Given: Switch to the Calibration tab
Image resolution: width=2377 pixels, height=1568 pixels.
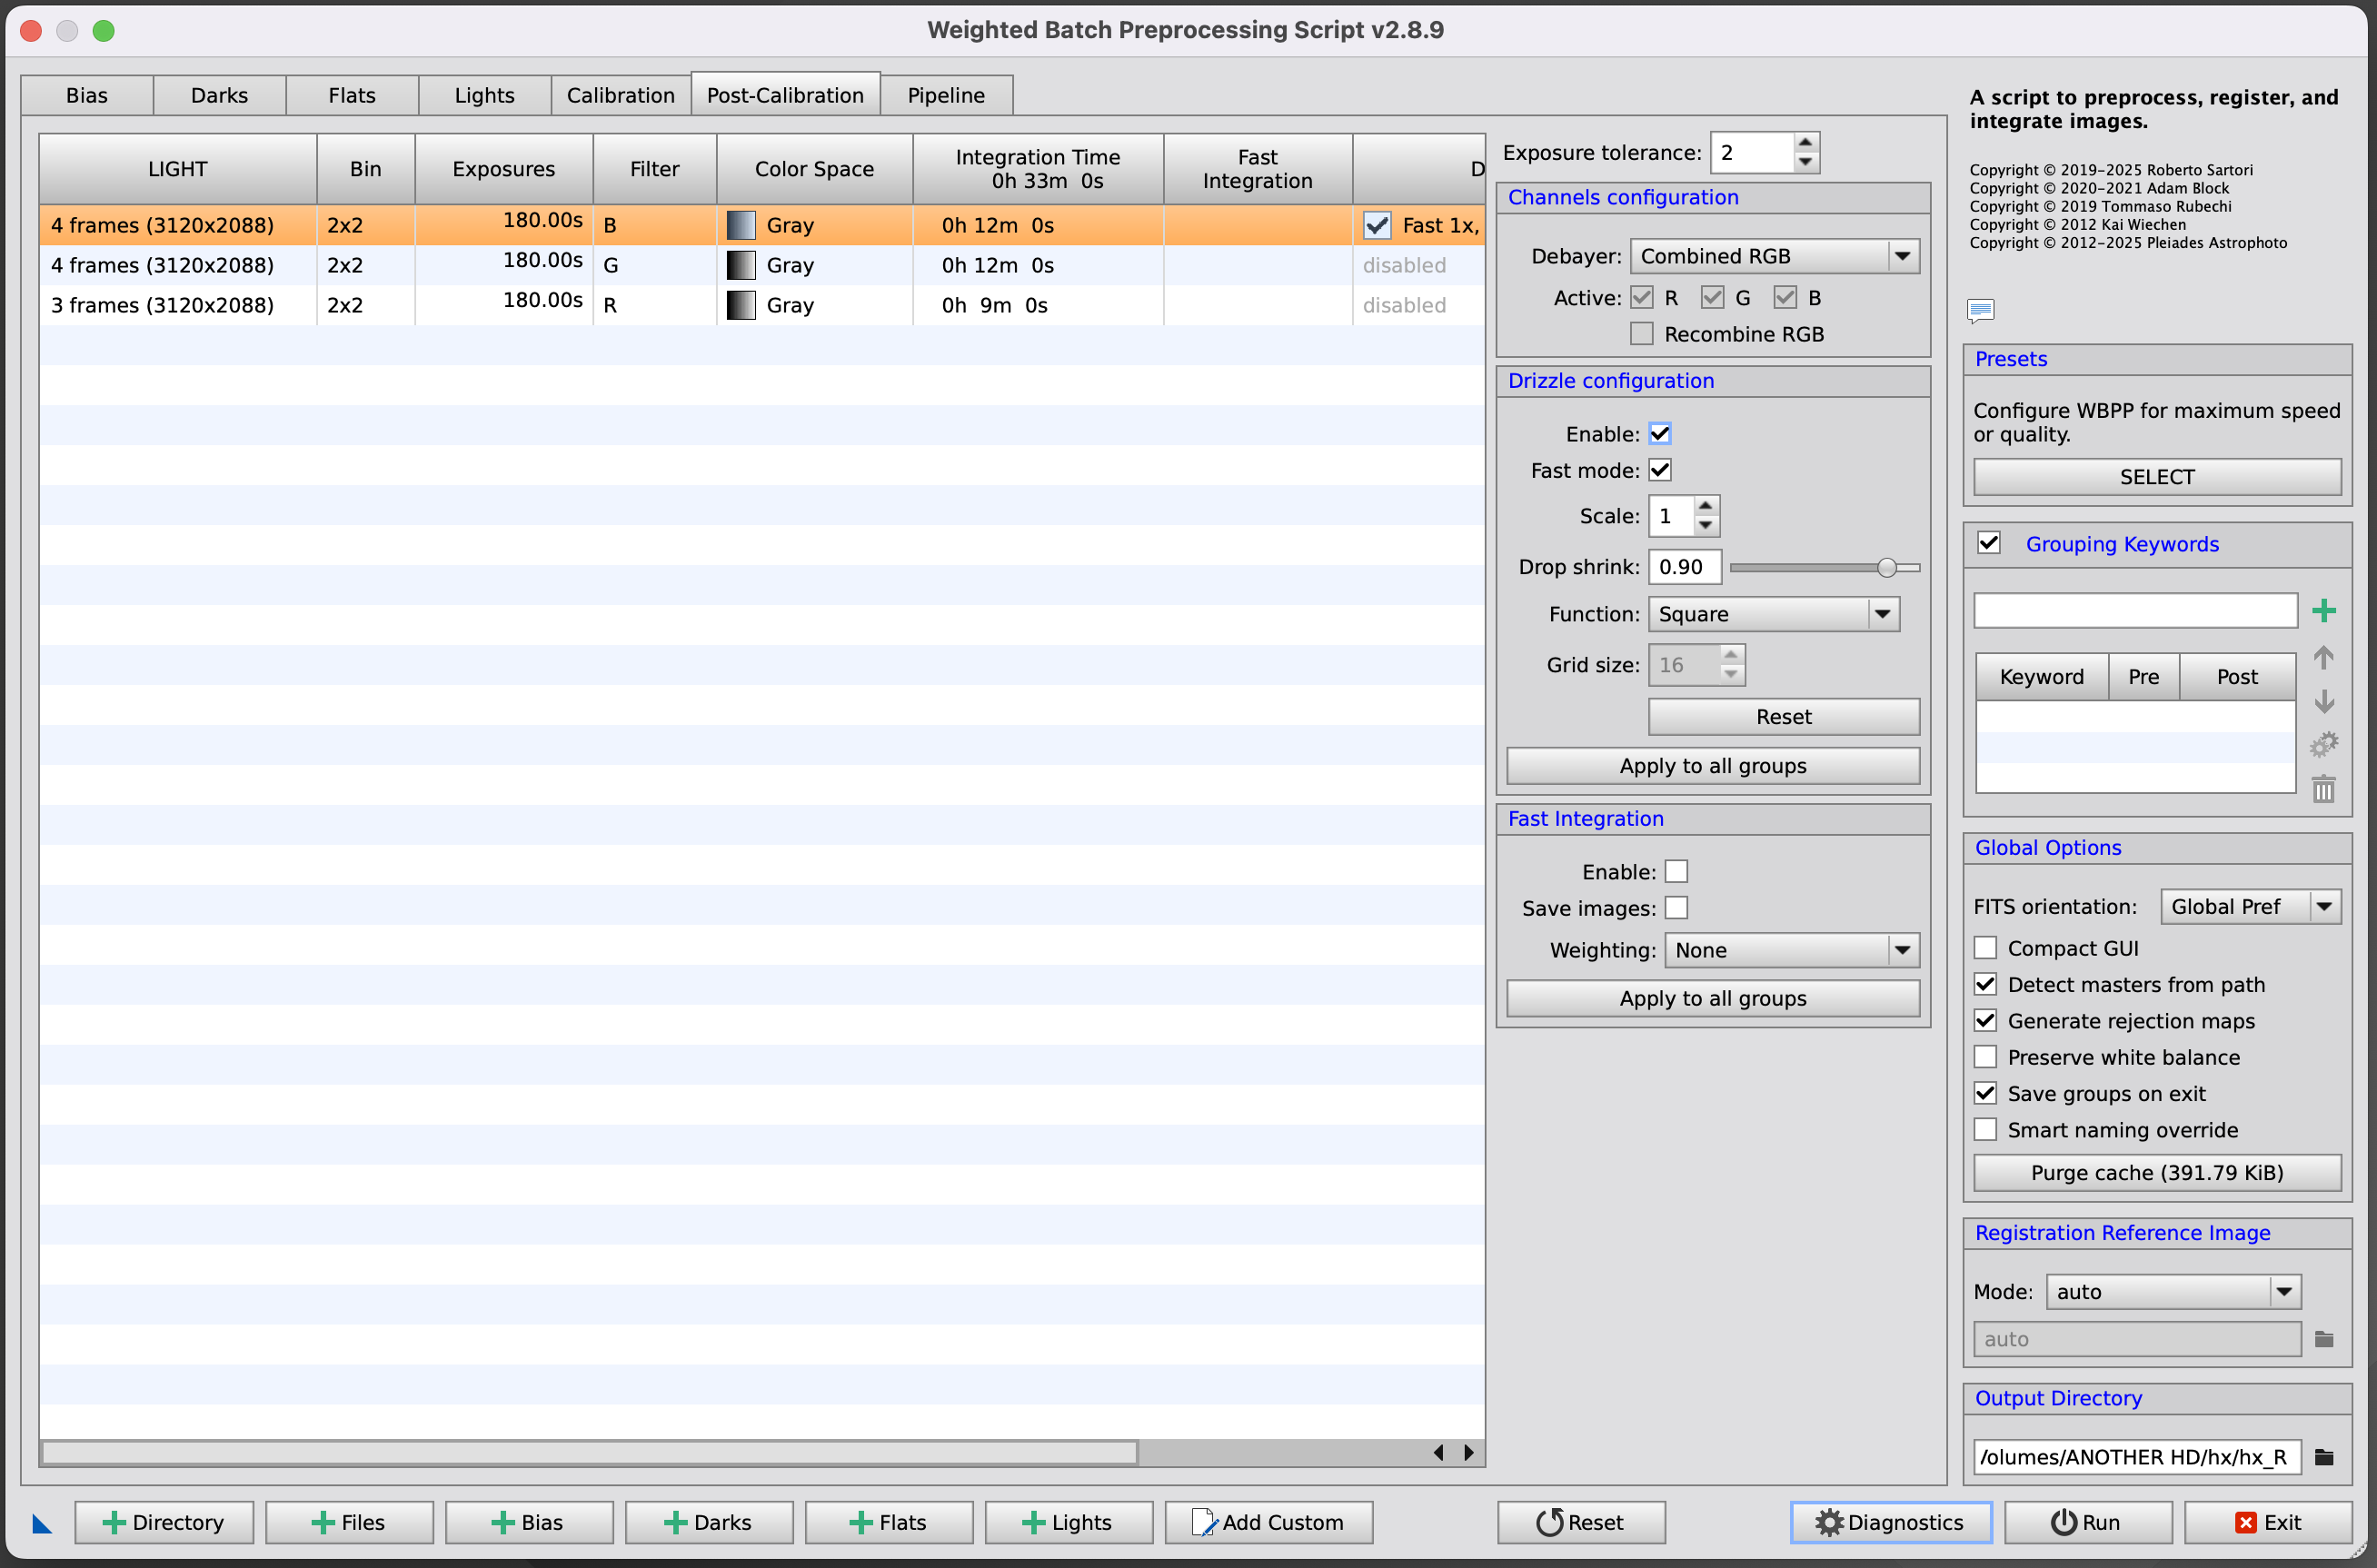Looking at the screenshot, I should pyautogui.click(x=620, y=95).
